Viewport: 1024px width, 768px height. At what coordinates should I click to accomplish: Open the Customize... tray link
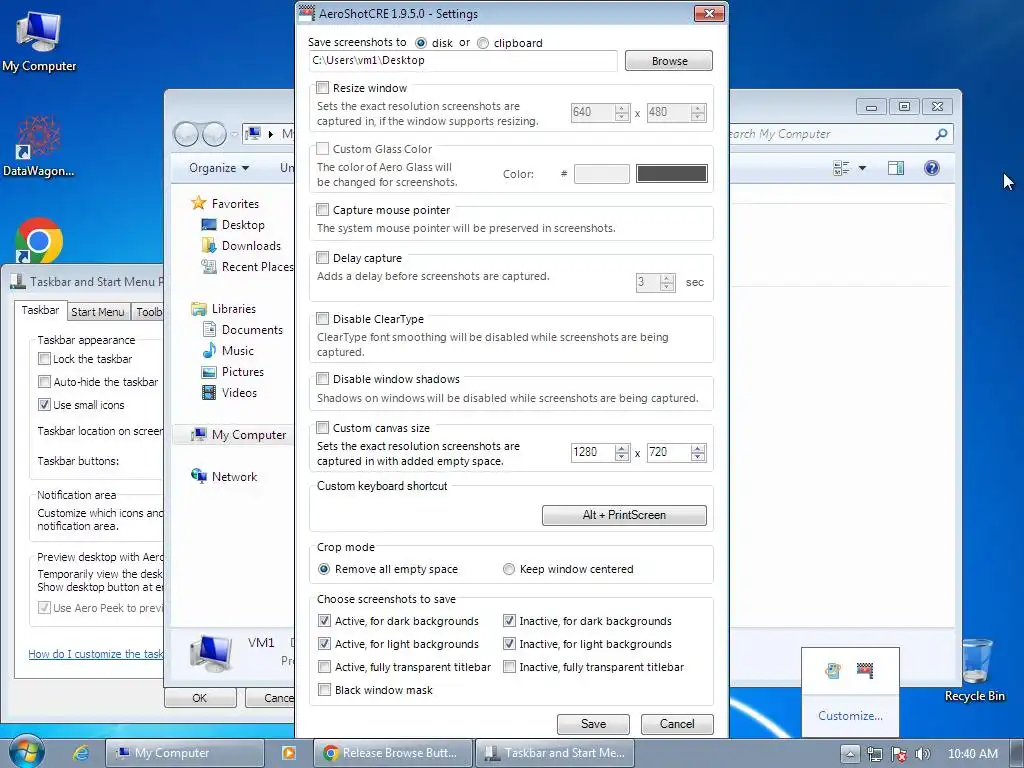[x=850, y=716]
